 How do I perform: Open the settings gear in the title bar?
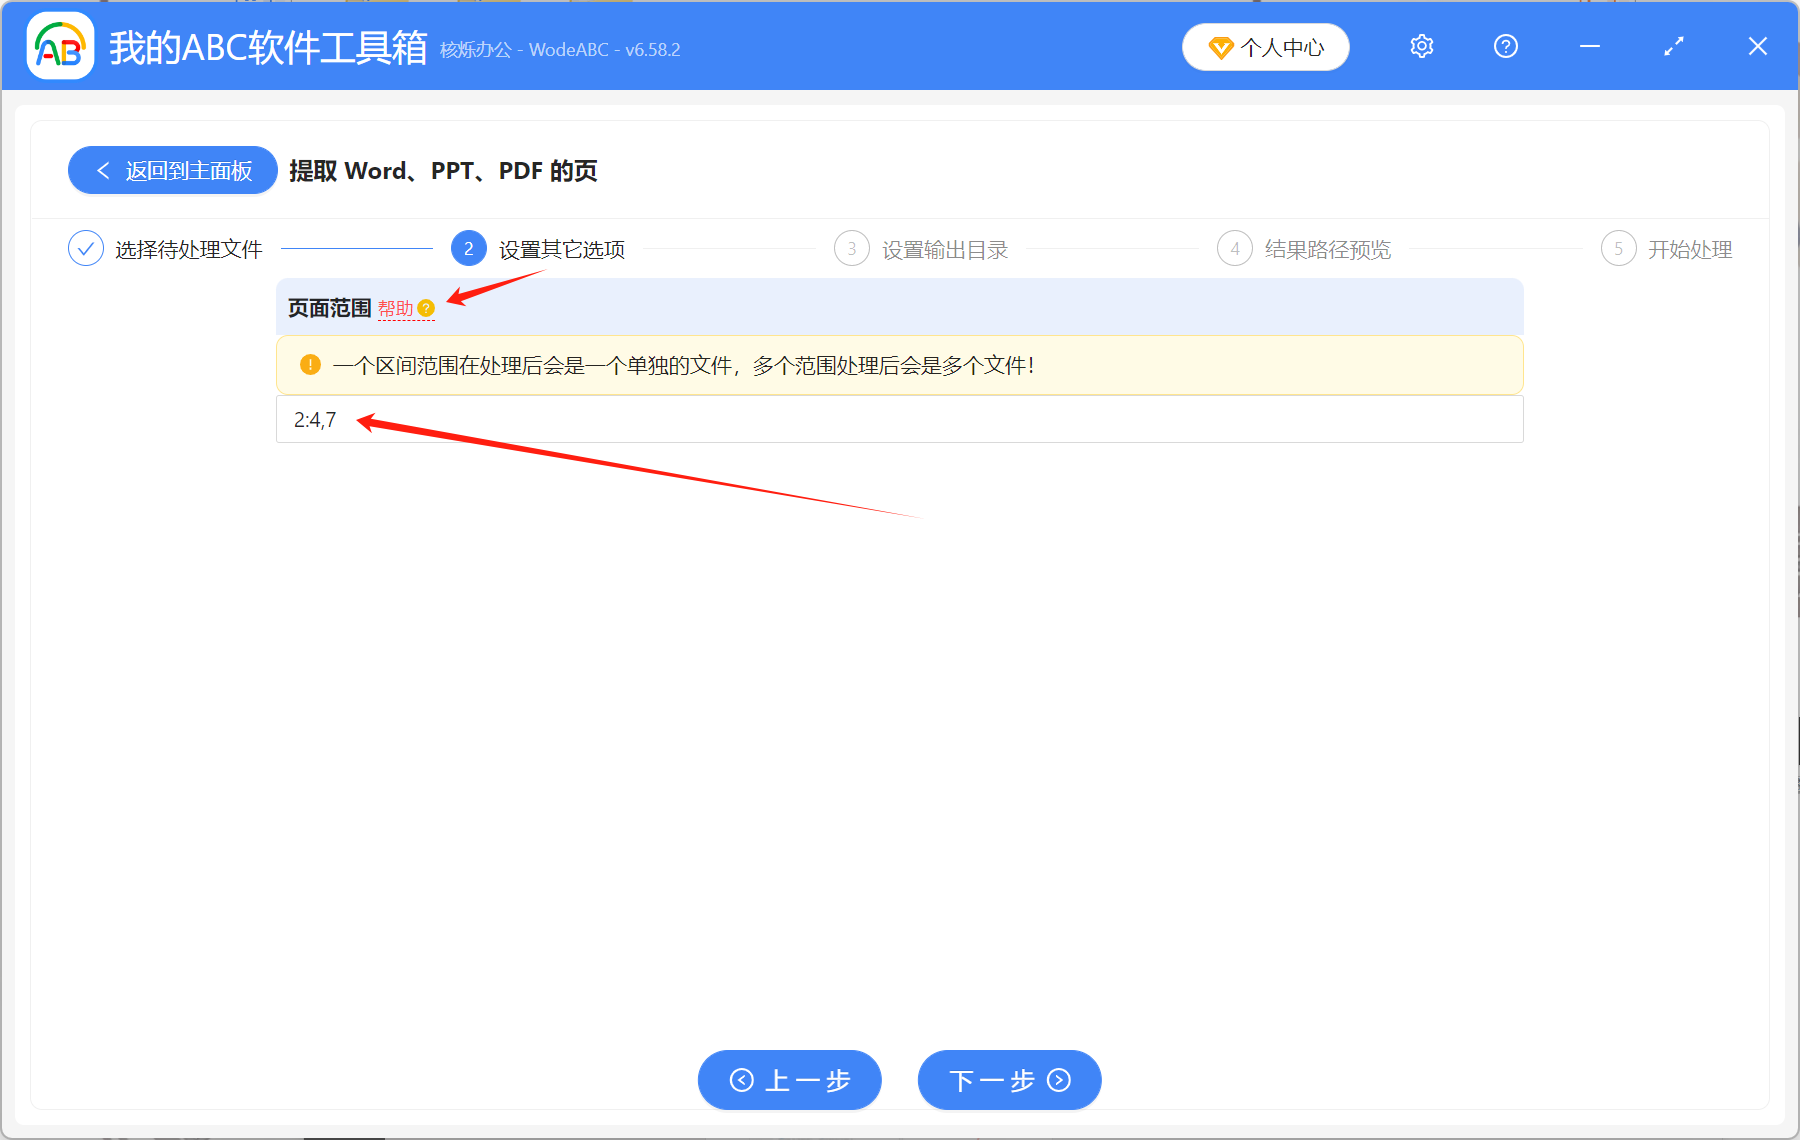(1421, 46)
